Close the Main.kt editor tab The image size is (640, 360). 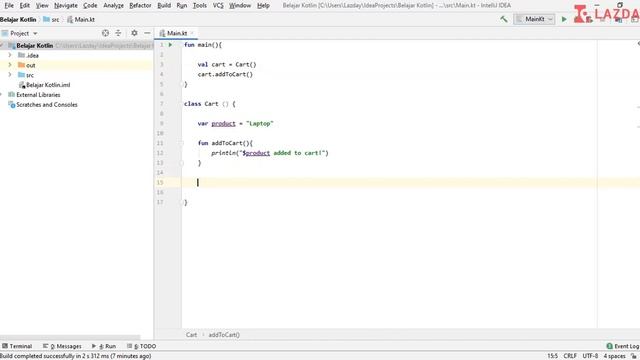[x=192, y=33]
